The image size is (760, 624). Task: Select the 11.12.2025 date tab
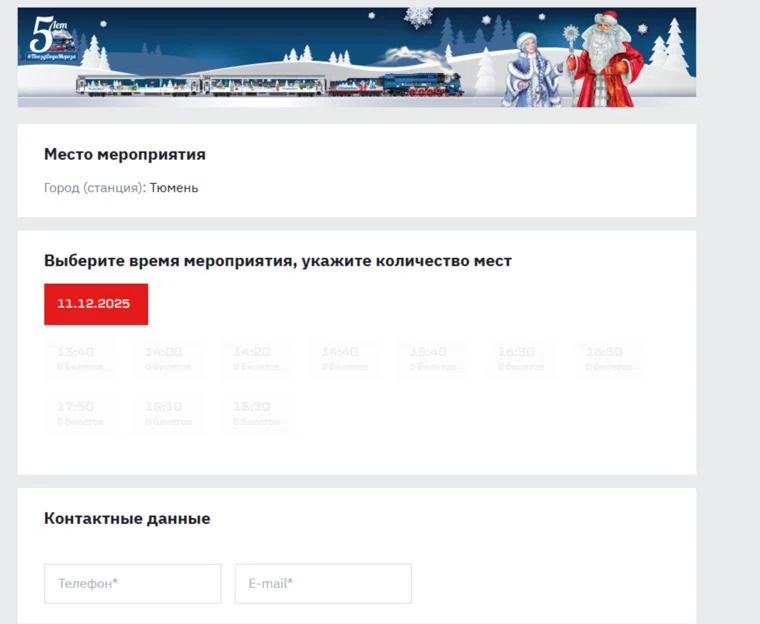click(x=96, y=304)
